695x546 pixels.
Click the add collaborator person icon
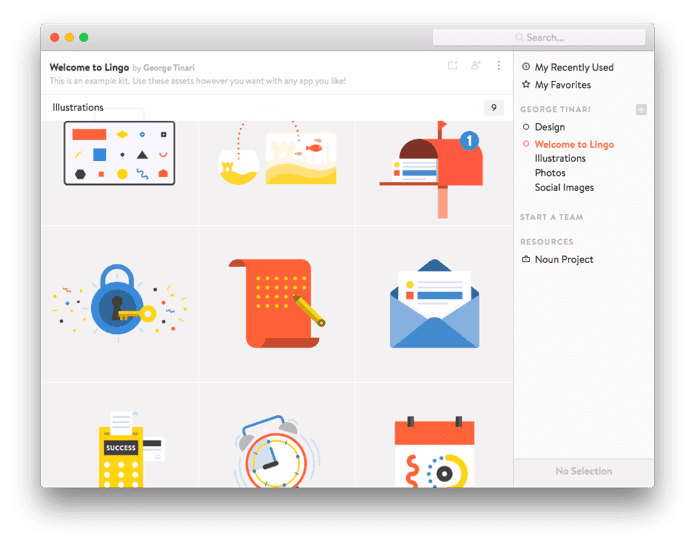pyautogui.click(x=476, y=66)
